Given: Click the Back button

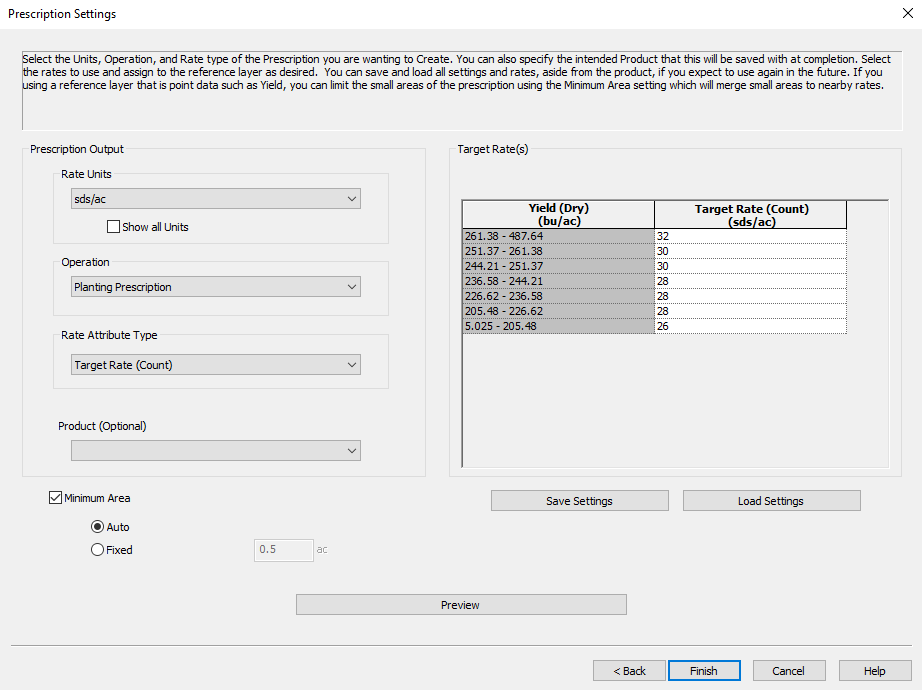Looking at the screenshot, I should click(x=629, y=670).
